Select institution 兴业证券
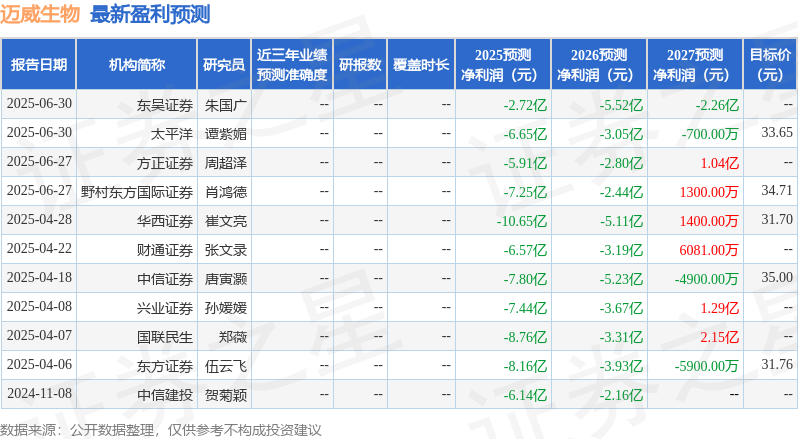 [165, 308]
